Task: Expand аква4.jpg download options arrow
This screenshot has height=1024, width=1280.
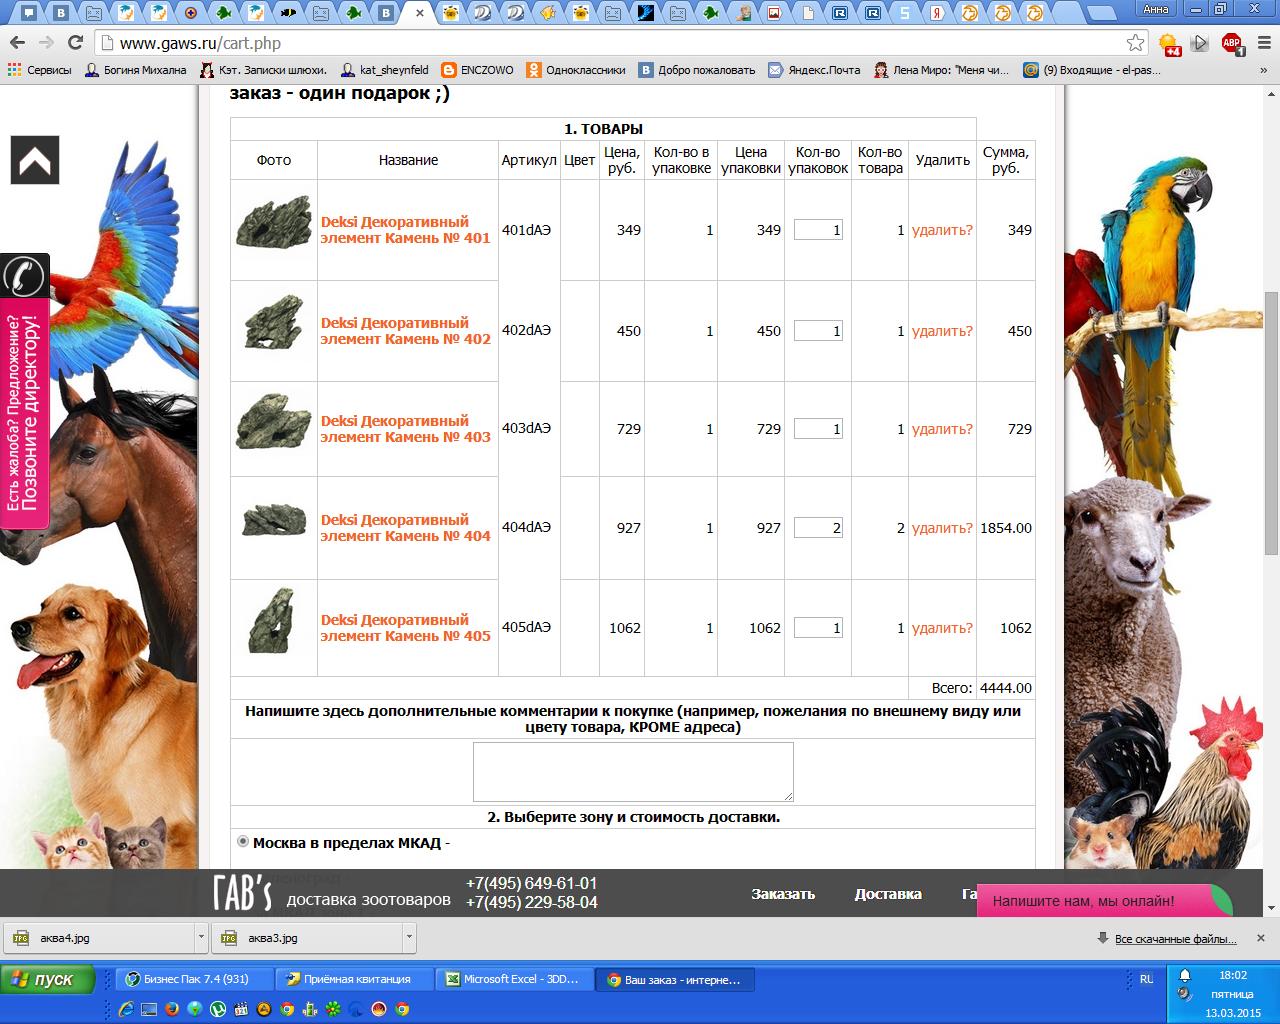Action: coord(201,938)
